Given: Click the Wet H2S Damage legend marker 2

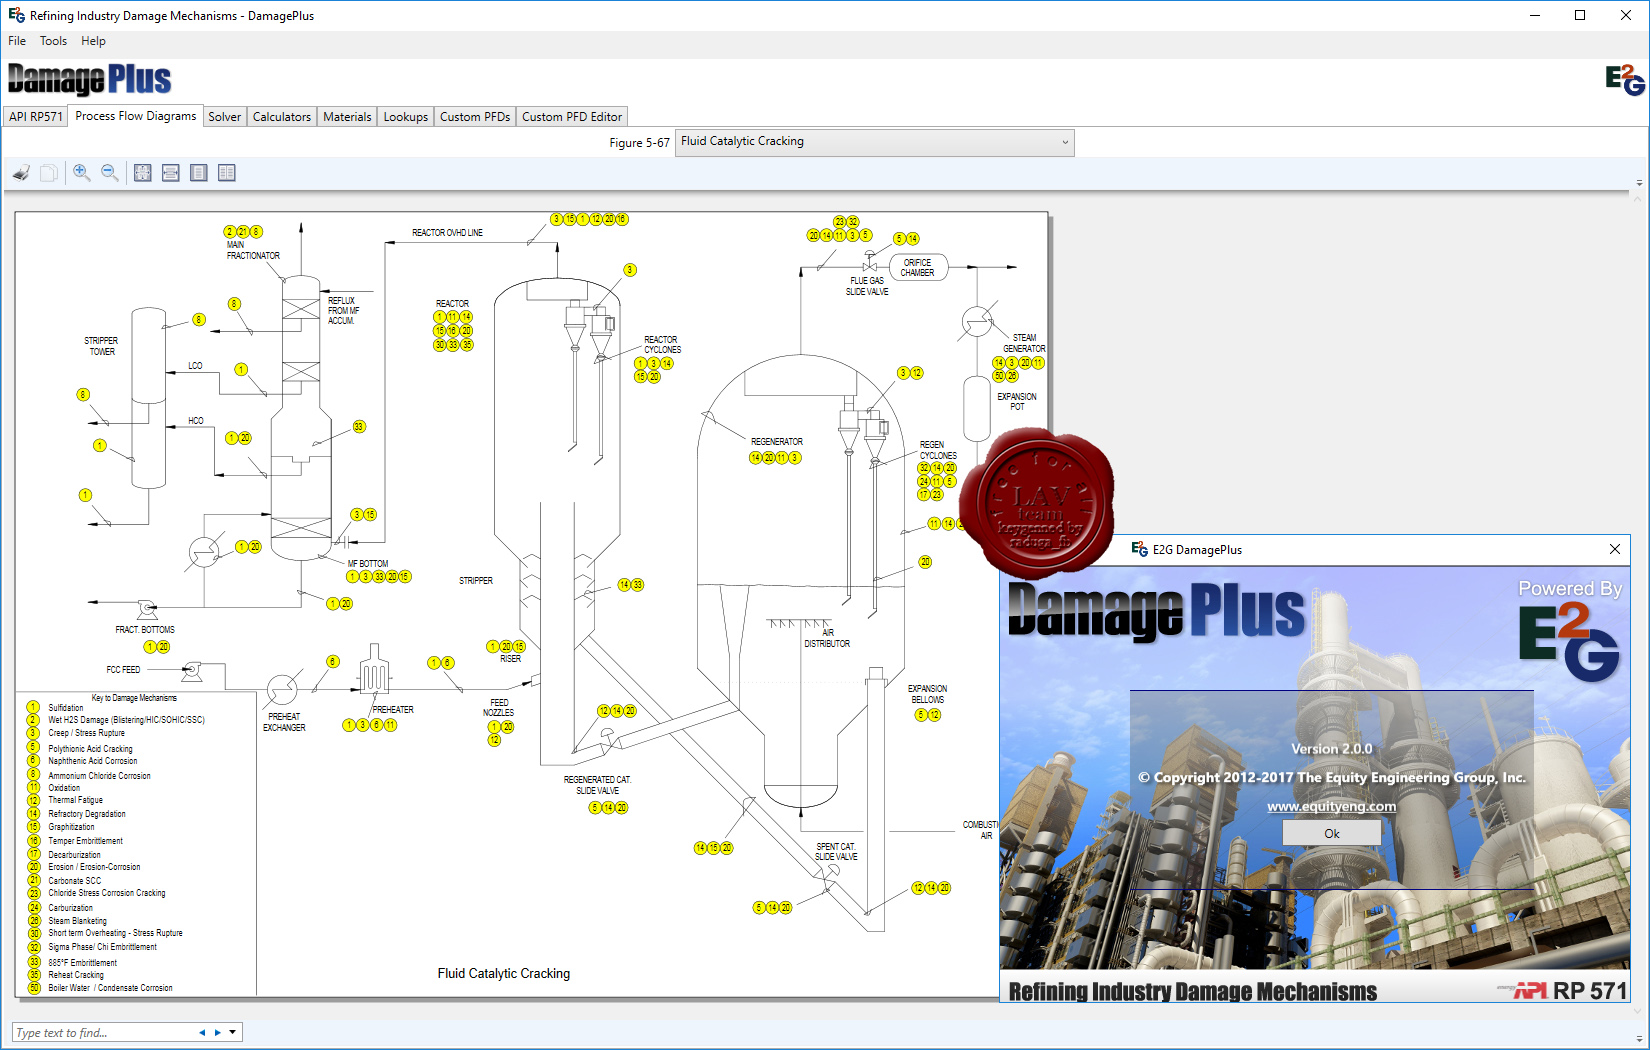Looking at the screenshot, I should [x=33, y=720].
